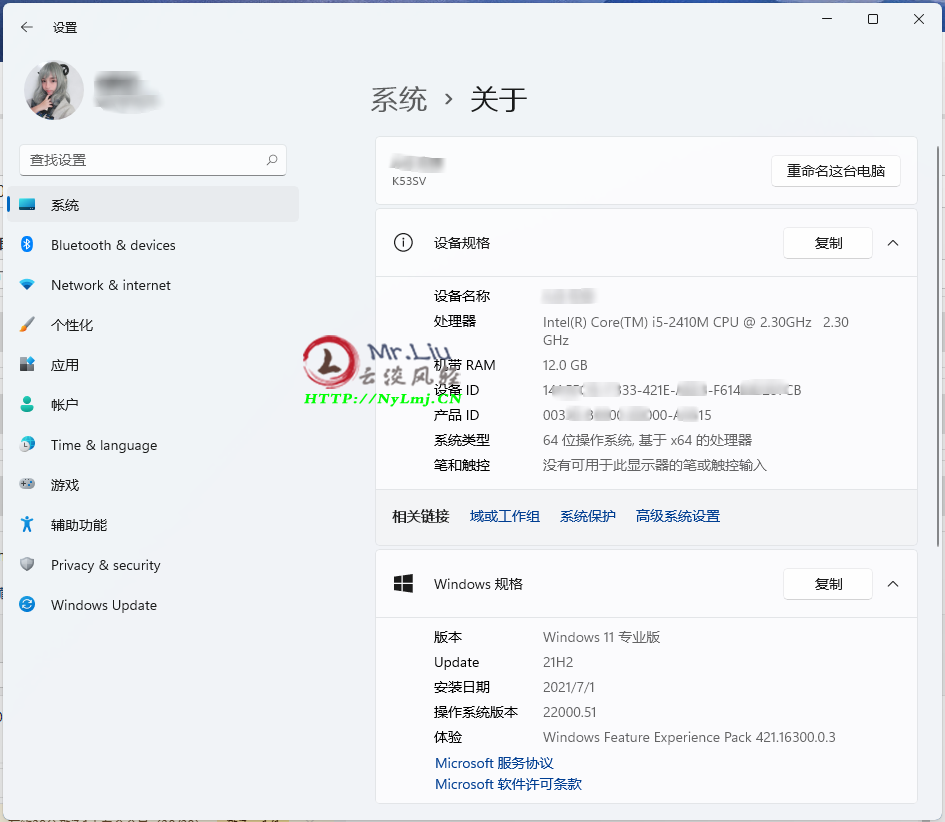Open Time & language settings
The width and height of the screenshot is (945, 822).
point(153,445)
